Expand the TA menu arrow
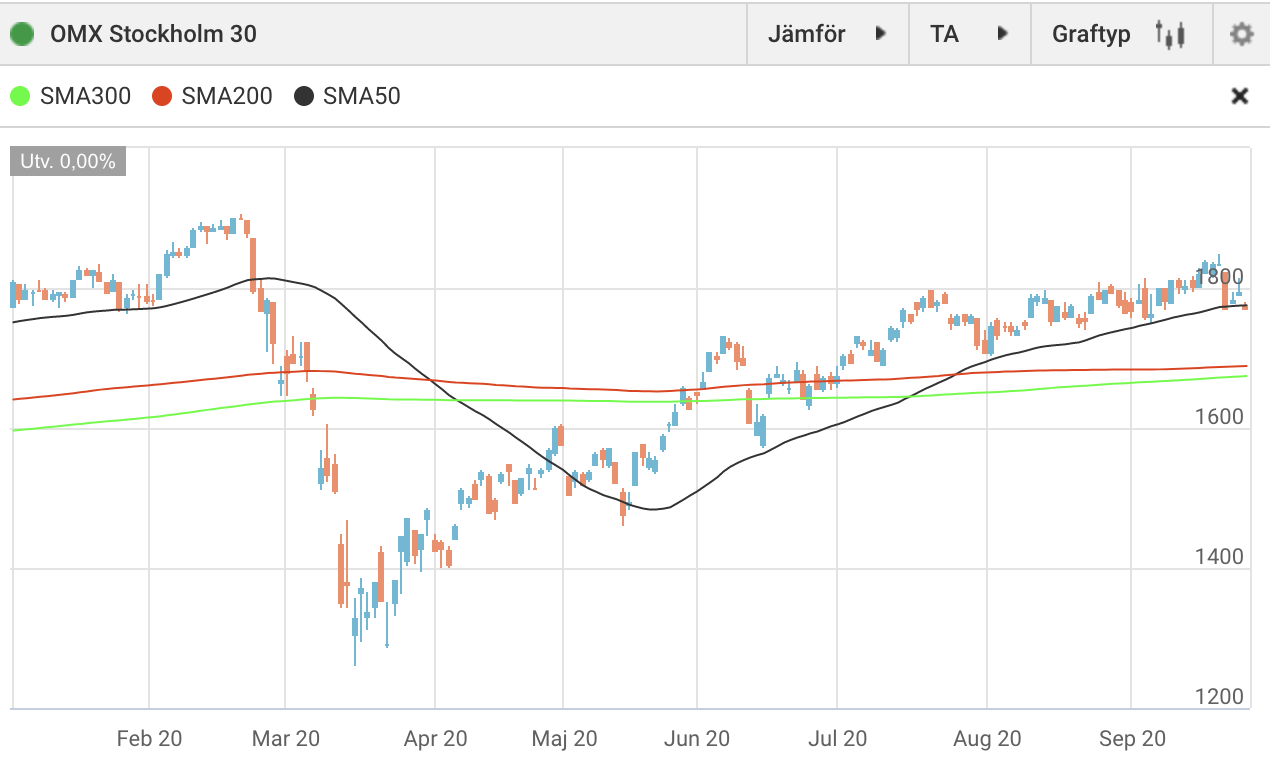This screenshot has width=1270, height=772. coord(1003,34)
